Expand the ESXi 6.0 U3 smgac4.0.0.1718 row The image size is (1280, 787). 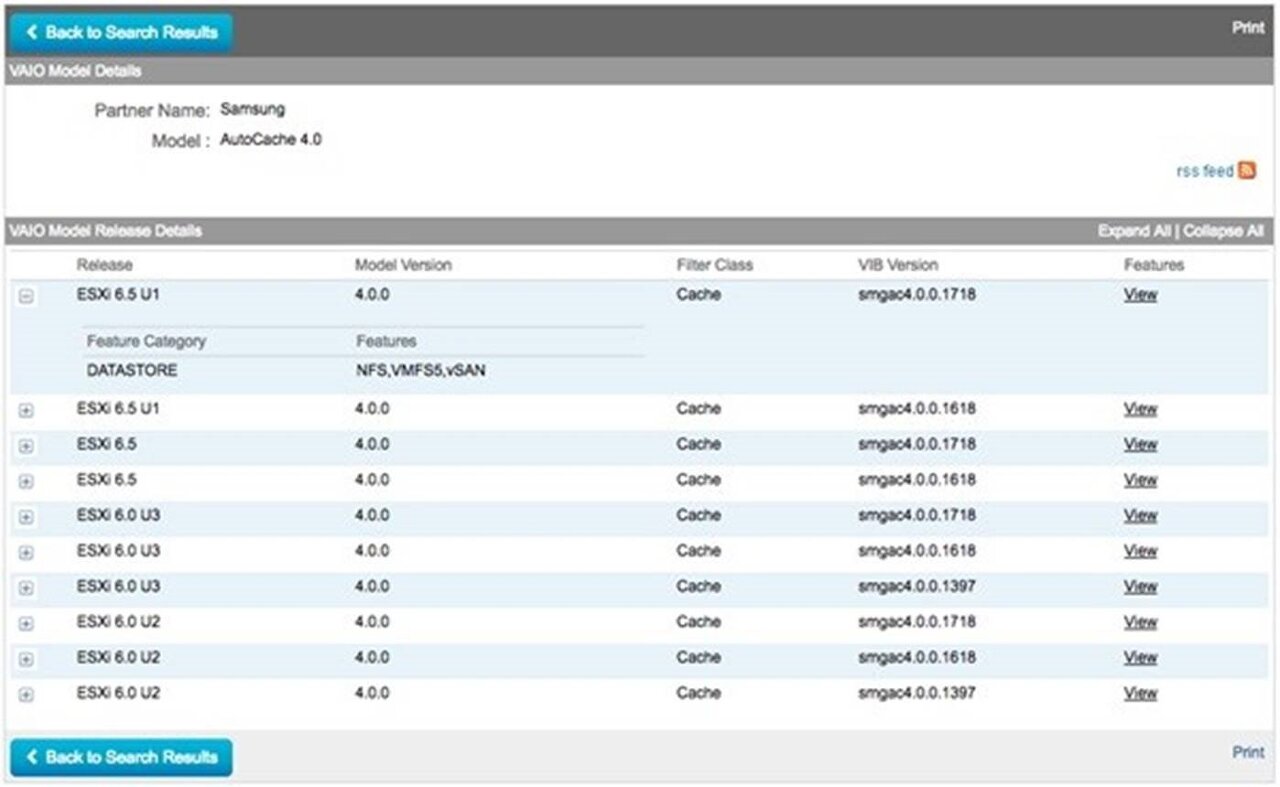point(26,517)
